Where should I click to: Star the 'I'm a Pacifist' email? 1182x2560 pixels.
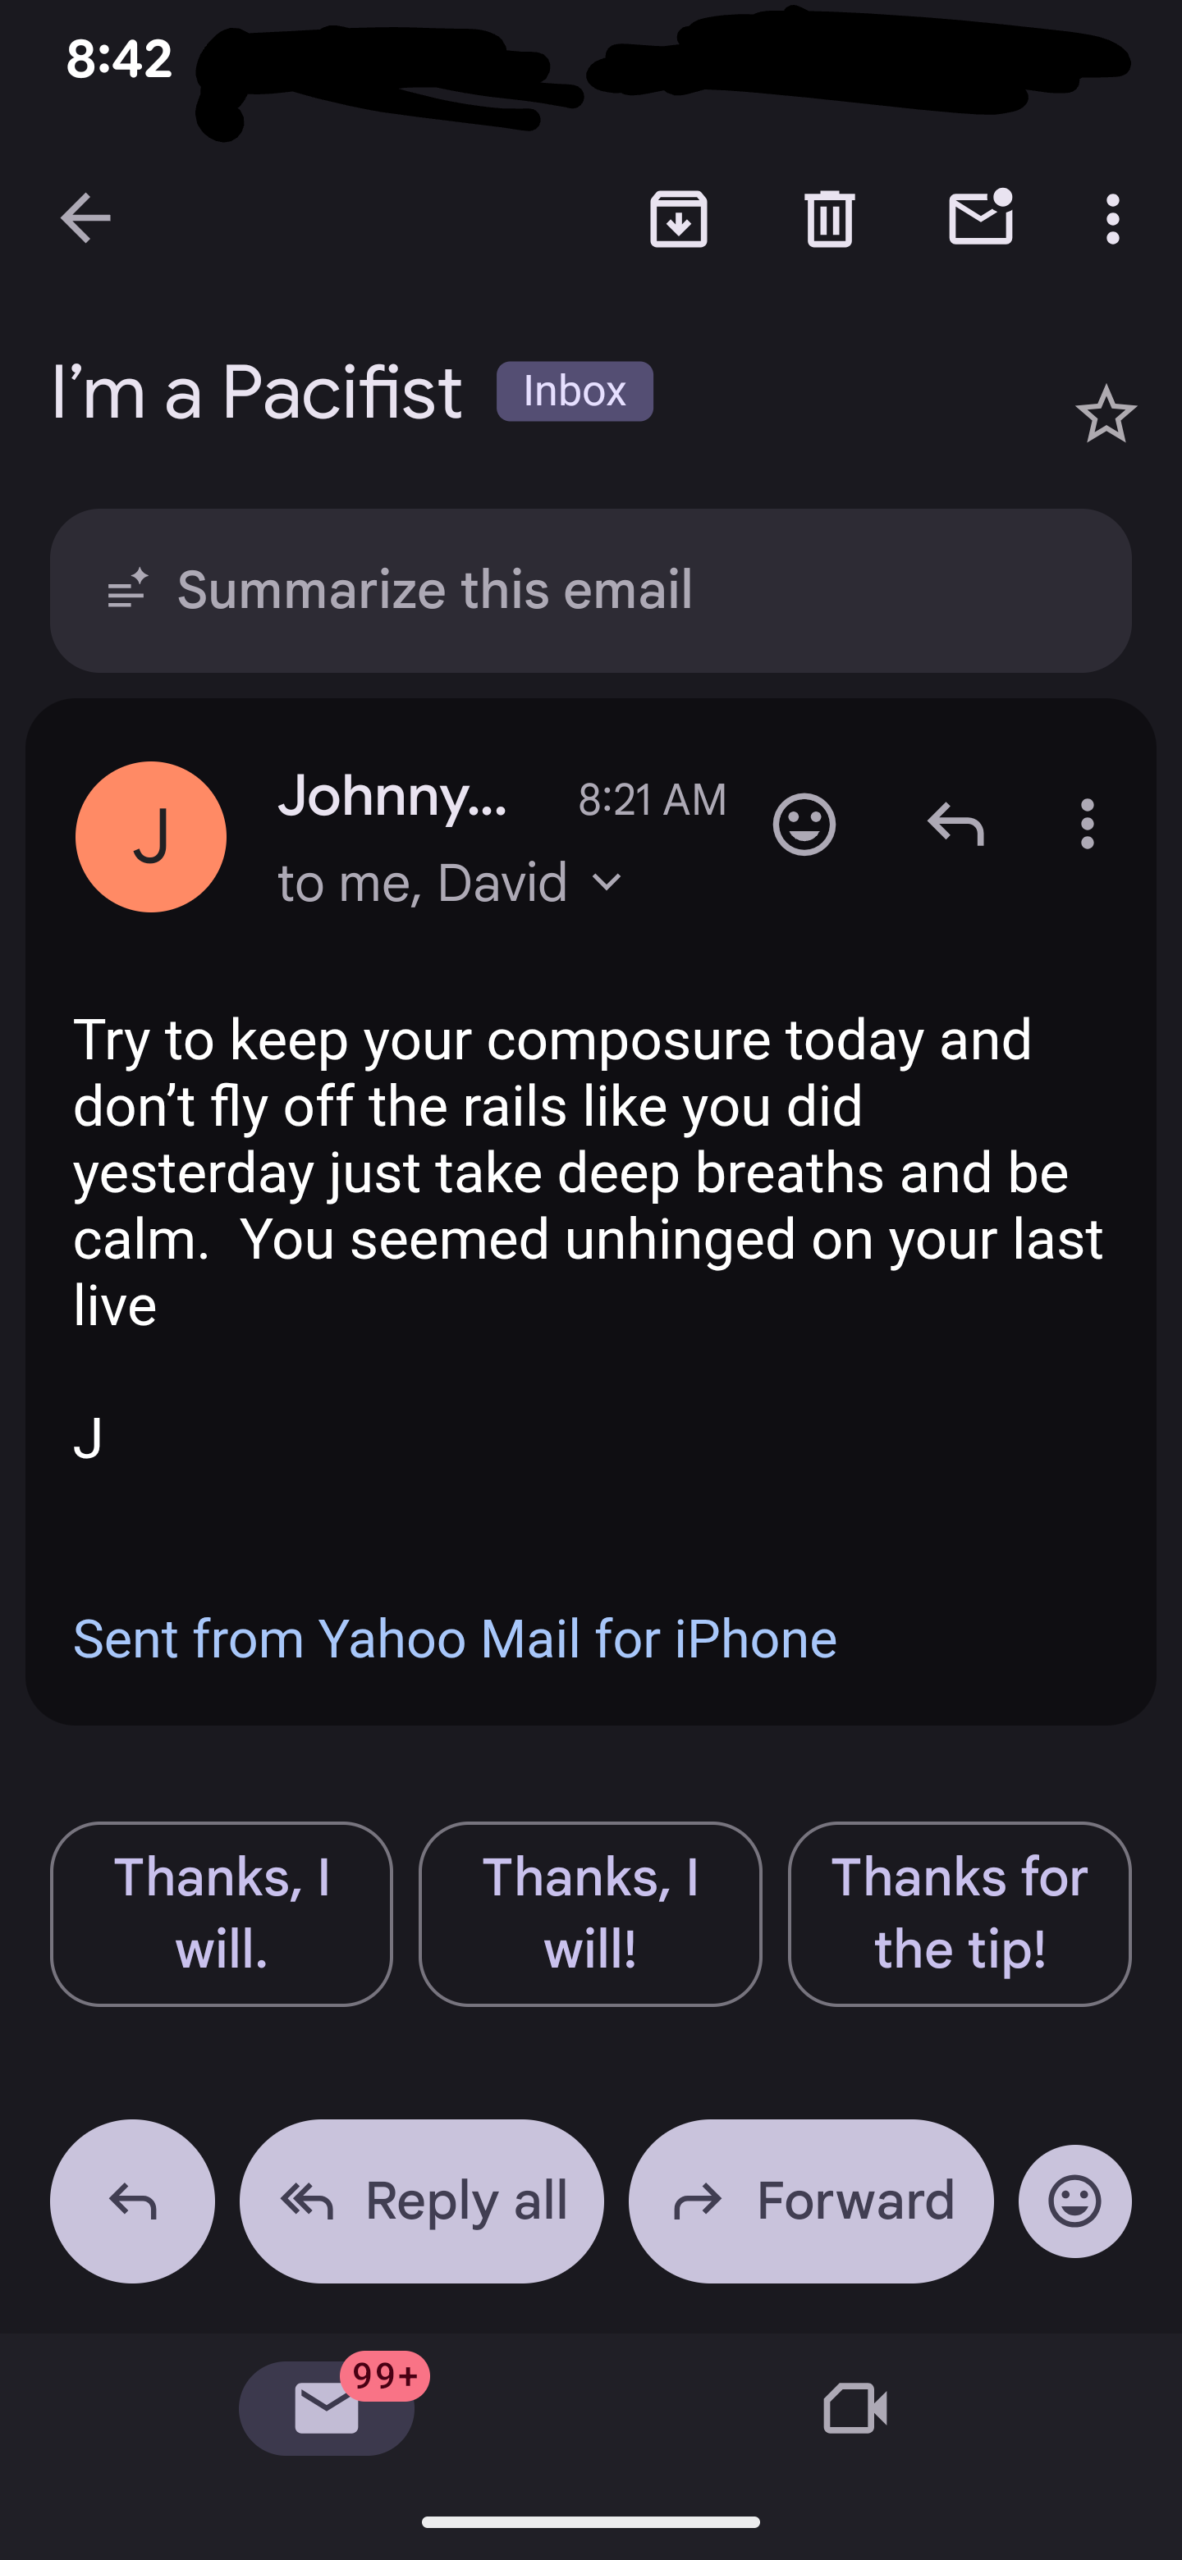[1105, 415]
